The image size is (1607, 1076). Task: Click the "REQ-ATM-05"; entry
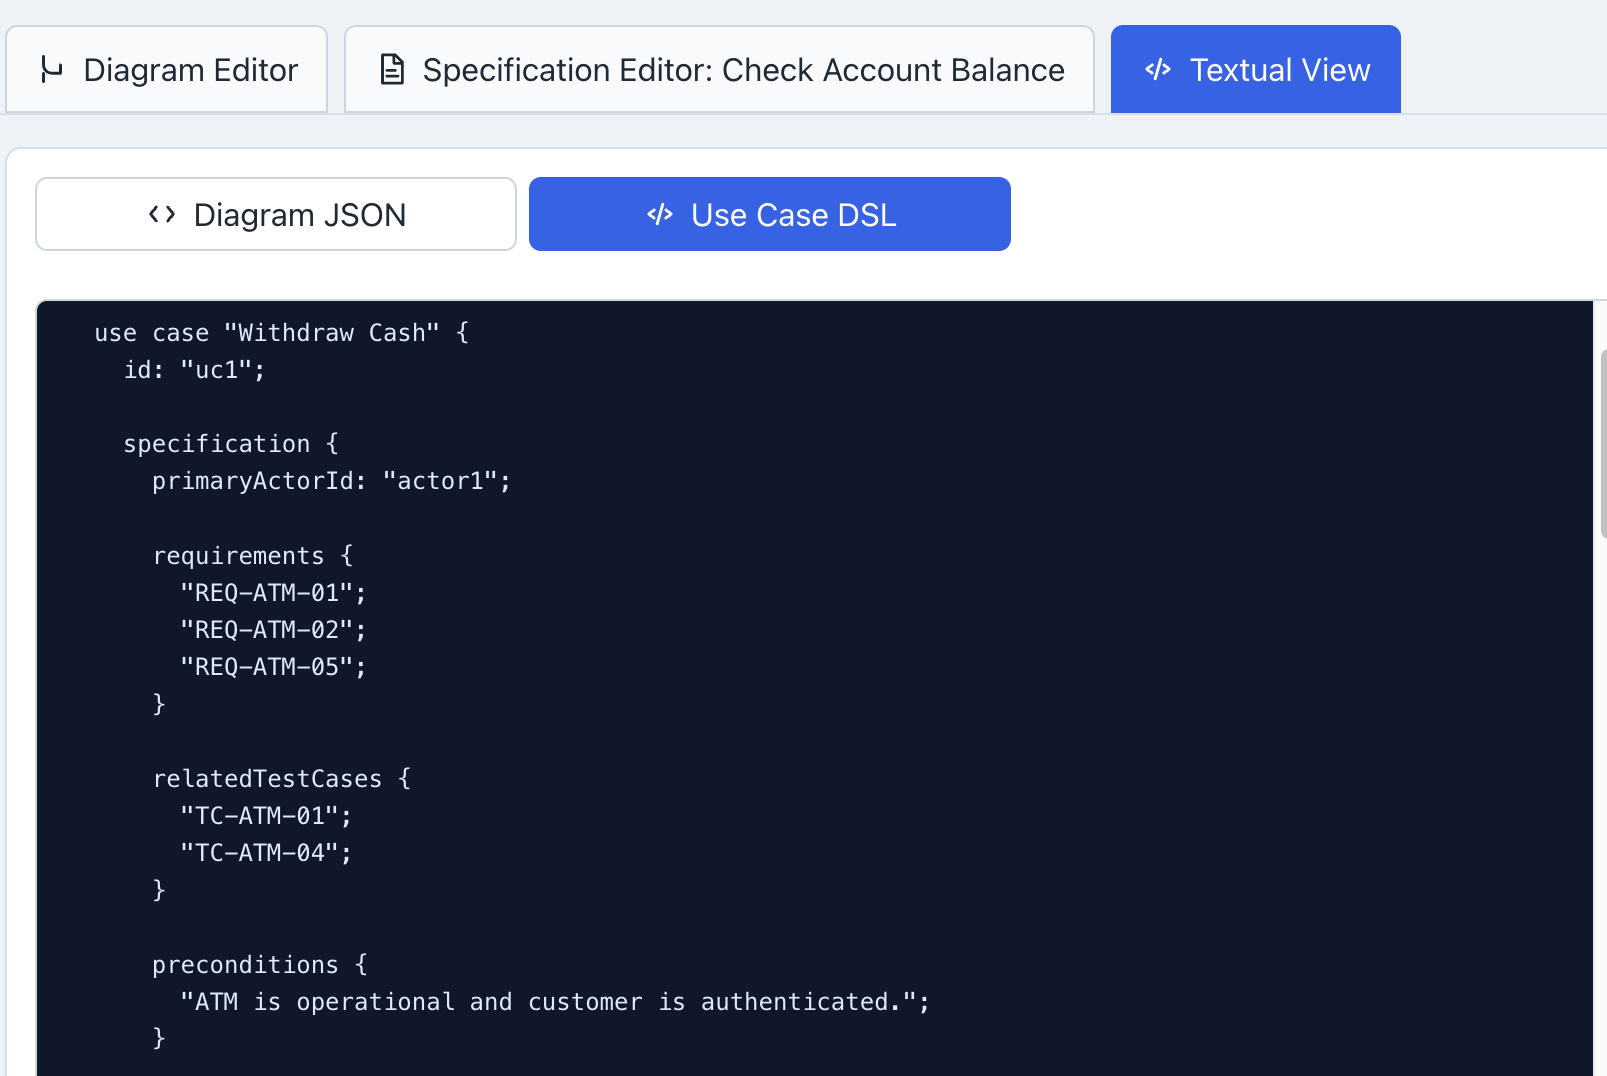pos(274,667)
